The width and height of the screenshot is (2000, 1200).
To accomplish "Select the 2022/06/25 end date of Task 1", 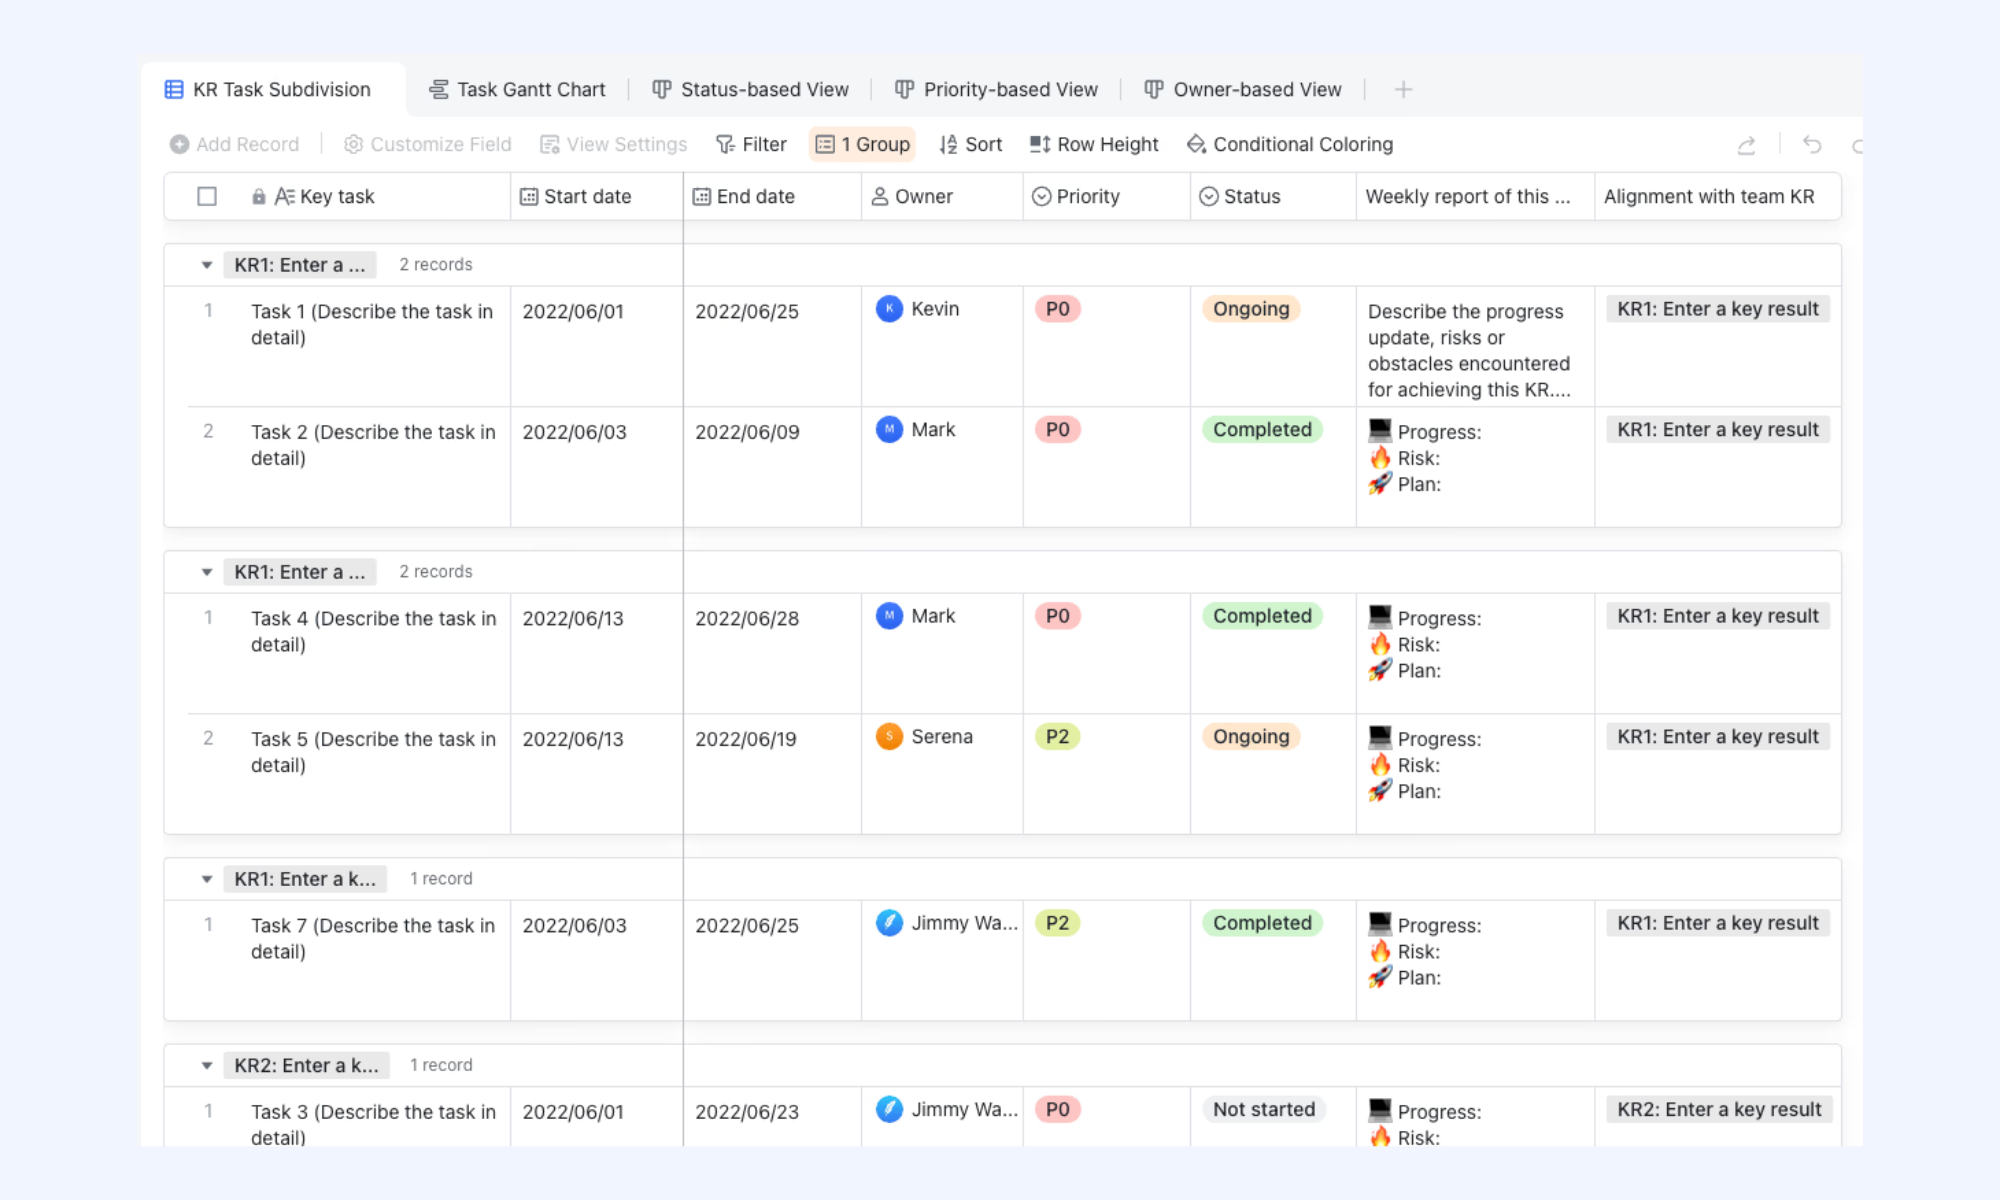I will coord(747,312).
